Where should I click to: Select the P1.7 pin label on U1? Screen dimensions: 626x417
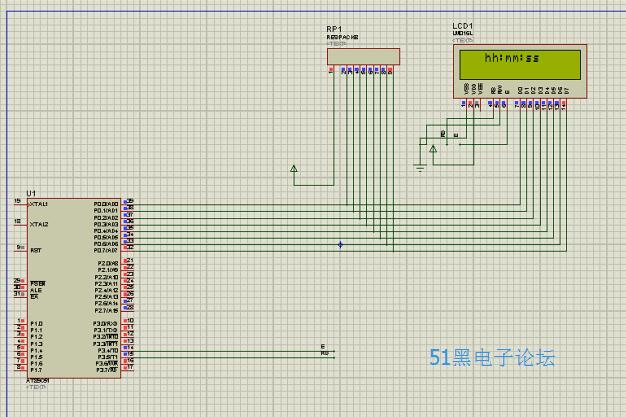(x=36, y=370)
